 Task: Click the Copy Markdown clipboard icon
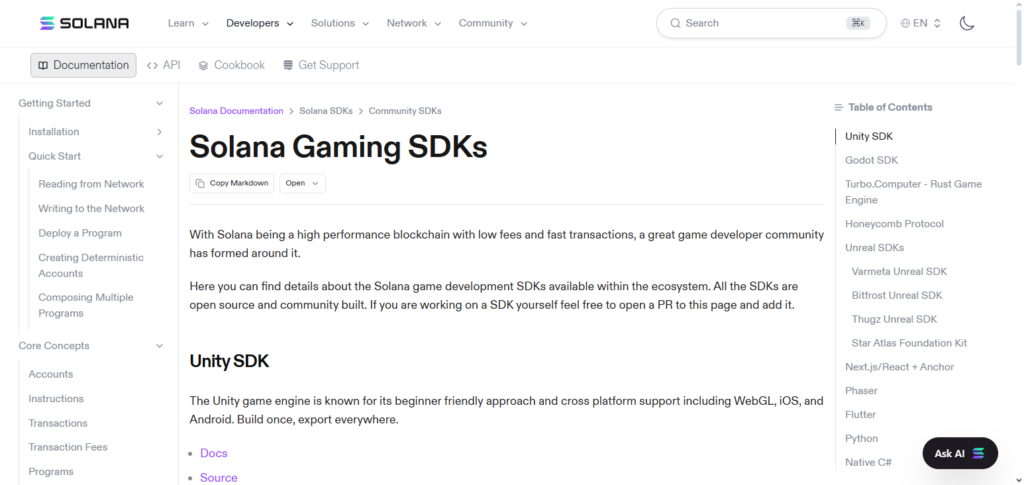(200, 183)
